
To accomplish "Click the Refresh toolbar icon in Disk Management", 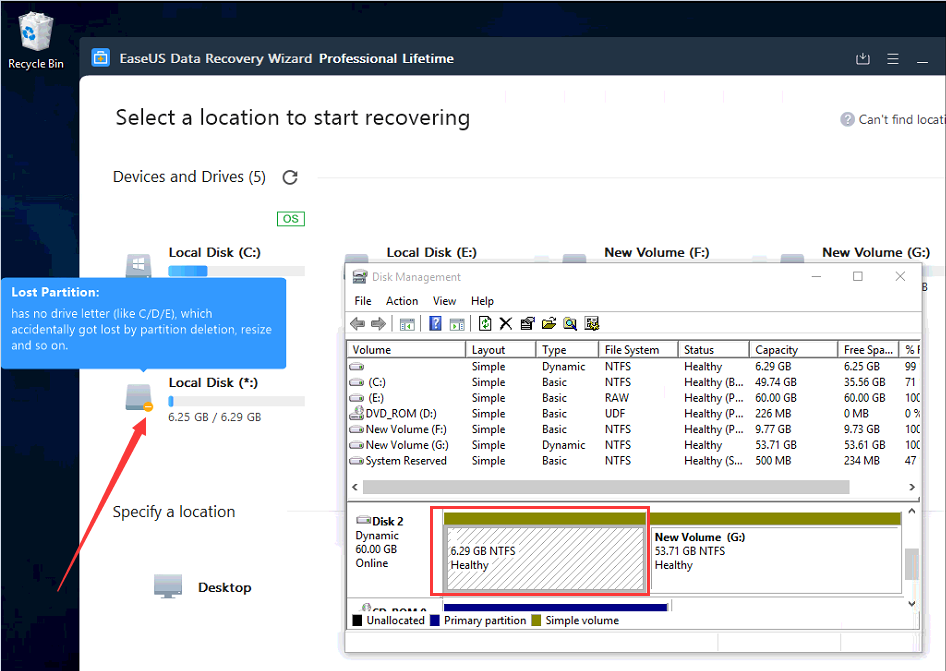I will click(x=485, y=324).
